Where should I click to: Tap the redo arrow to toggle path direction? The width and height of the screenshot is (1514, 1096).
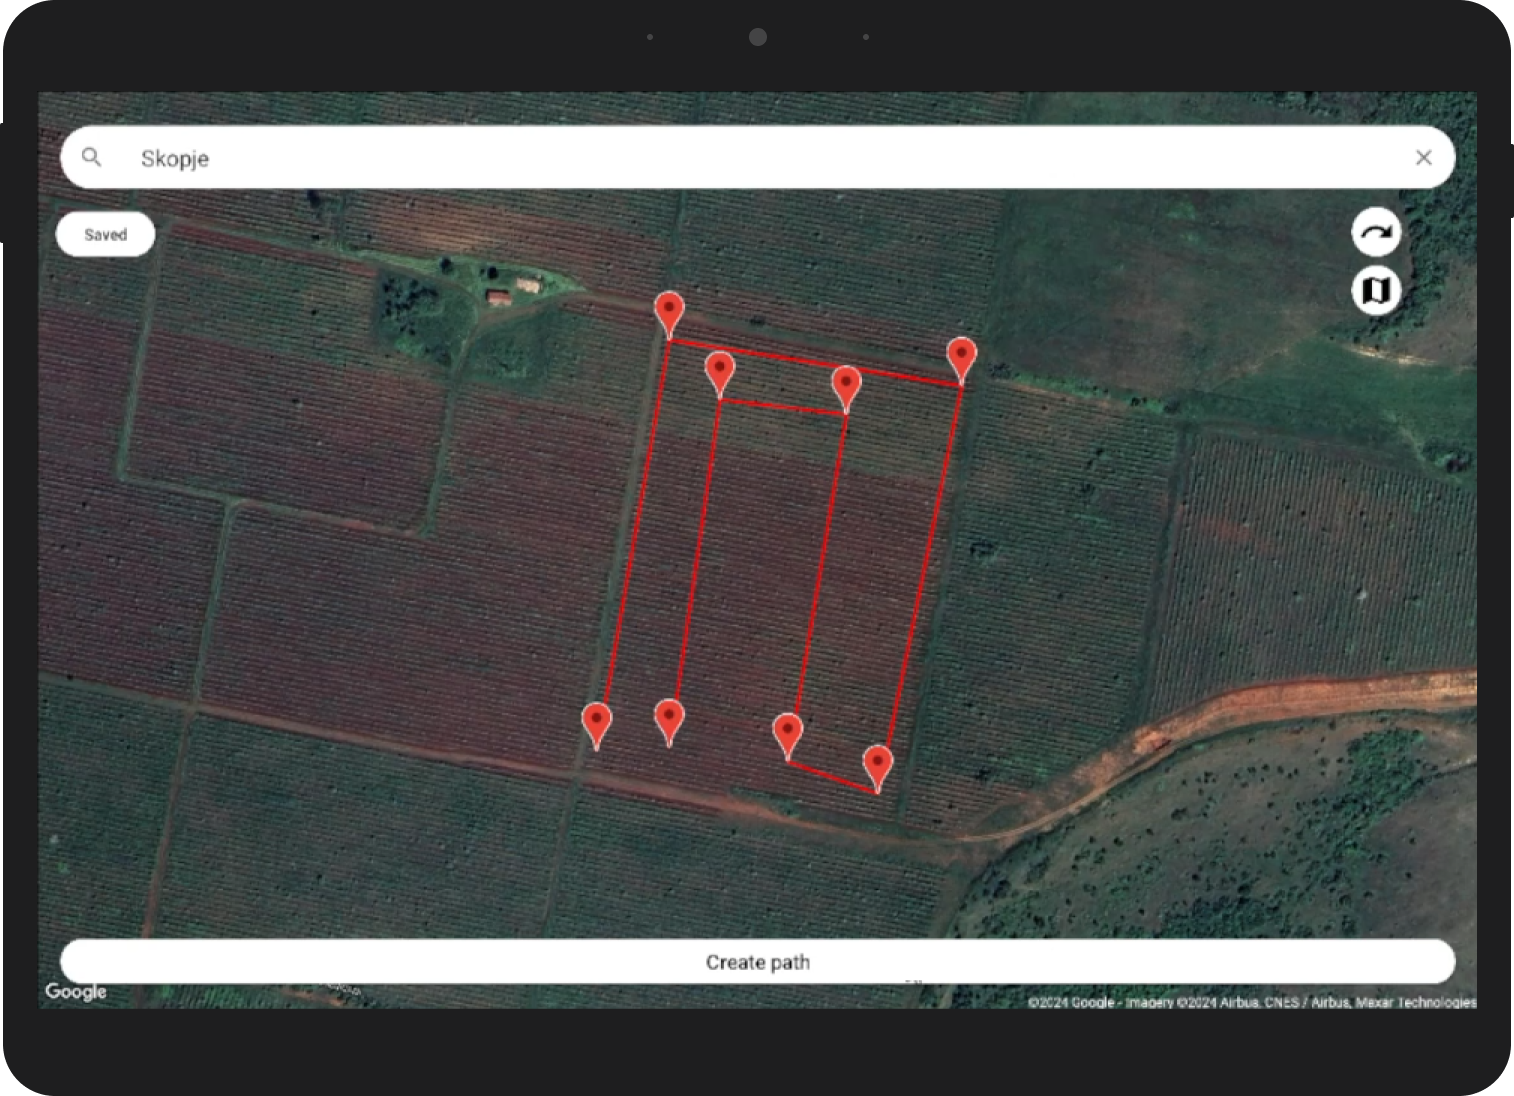(1376, 232)
